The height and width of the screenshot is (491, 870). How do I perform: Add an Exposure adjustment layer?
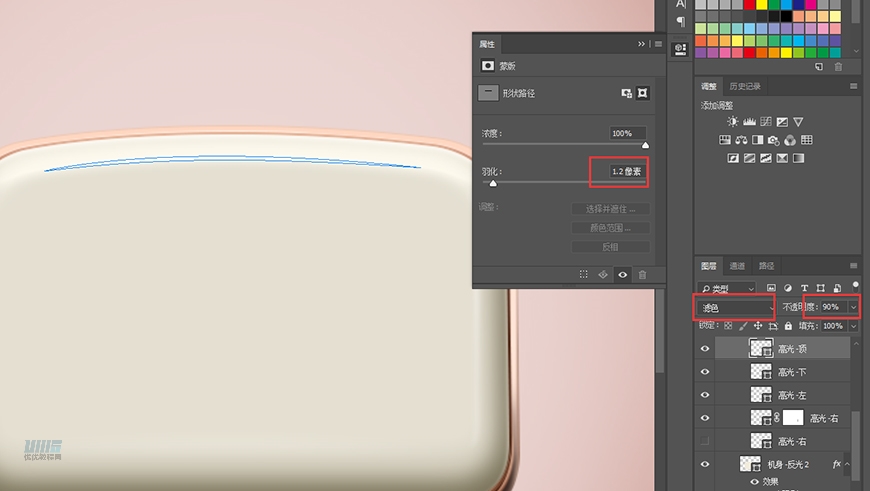tap(782, 122)
